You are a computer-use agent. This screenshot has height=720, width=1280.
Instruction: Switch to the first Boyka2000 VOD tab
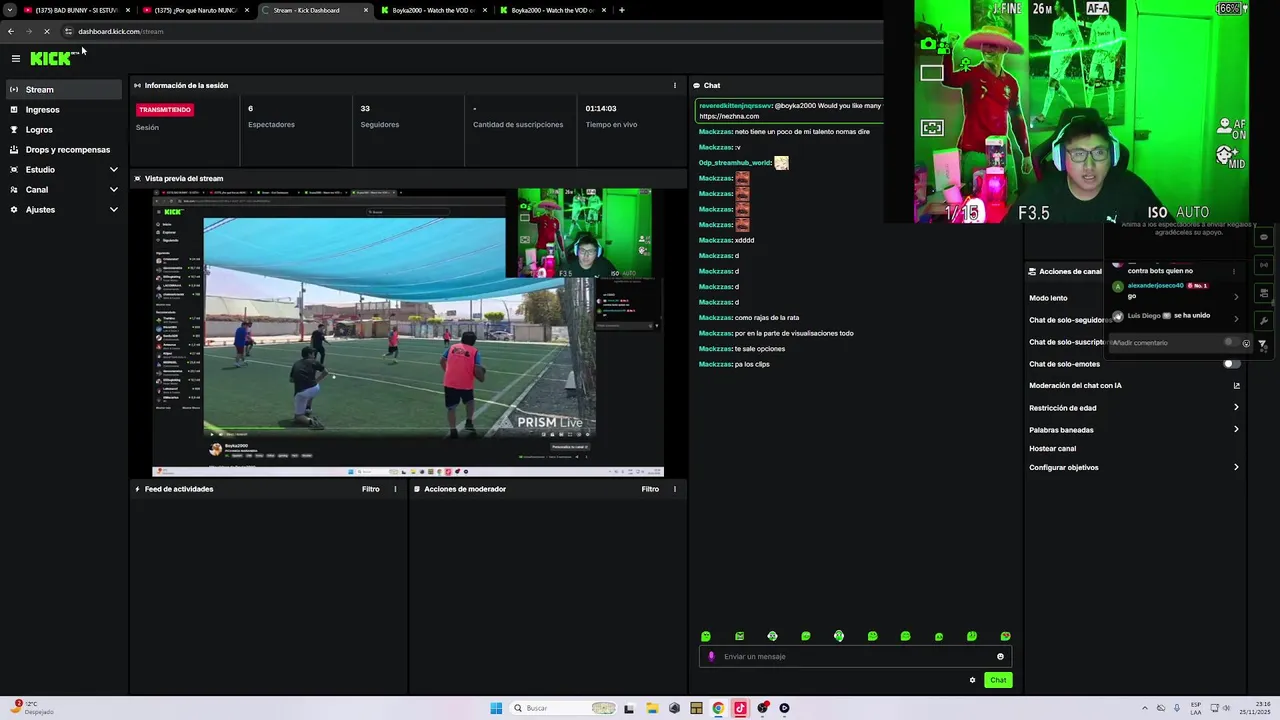click(433, 10)
